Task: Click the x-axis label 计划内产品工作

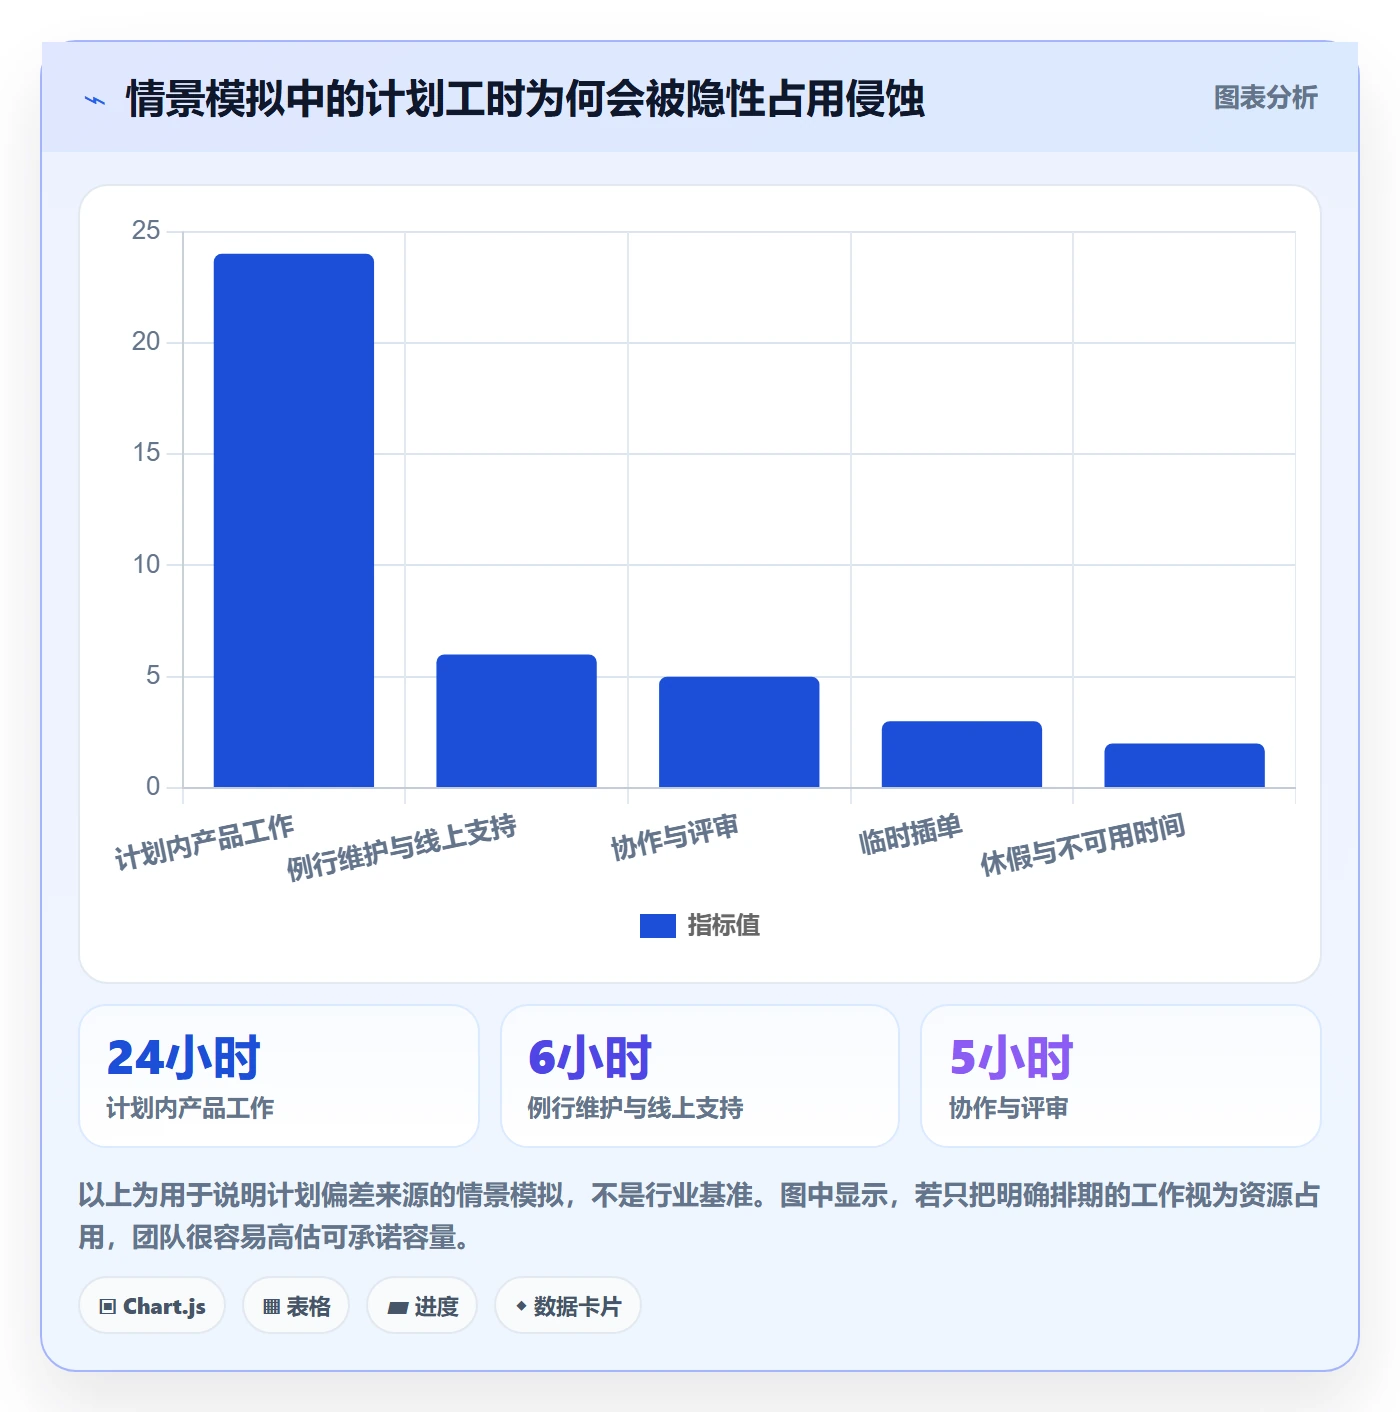Action: click(204, 842)
